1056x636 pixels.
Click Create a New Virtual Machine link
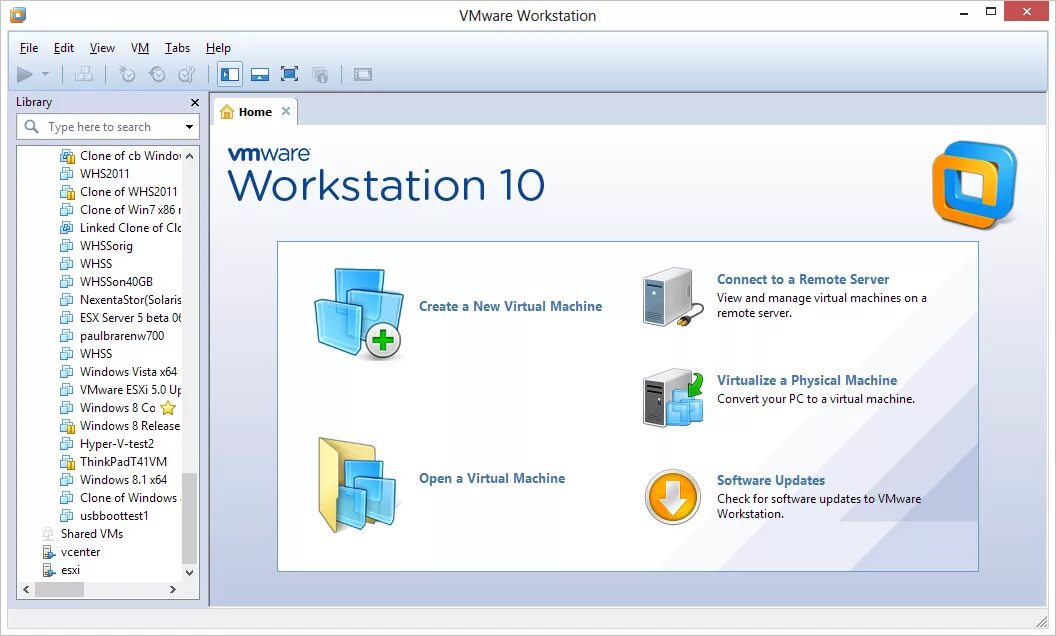tap(510, 306)
